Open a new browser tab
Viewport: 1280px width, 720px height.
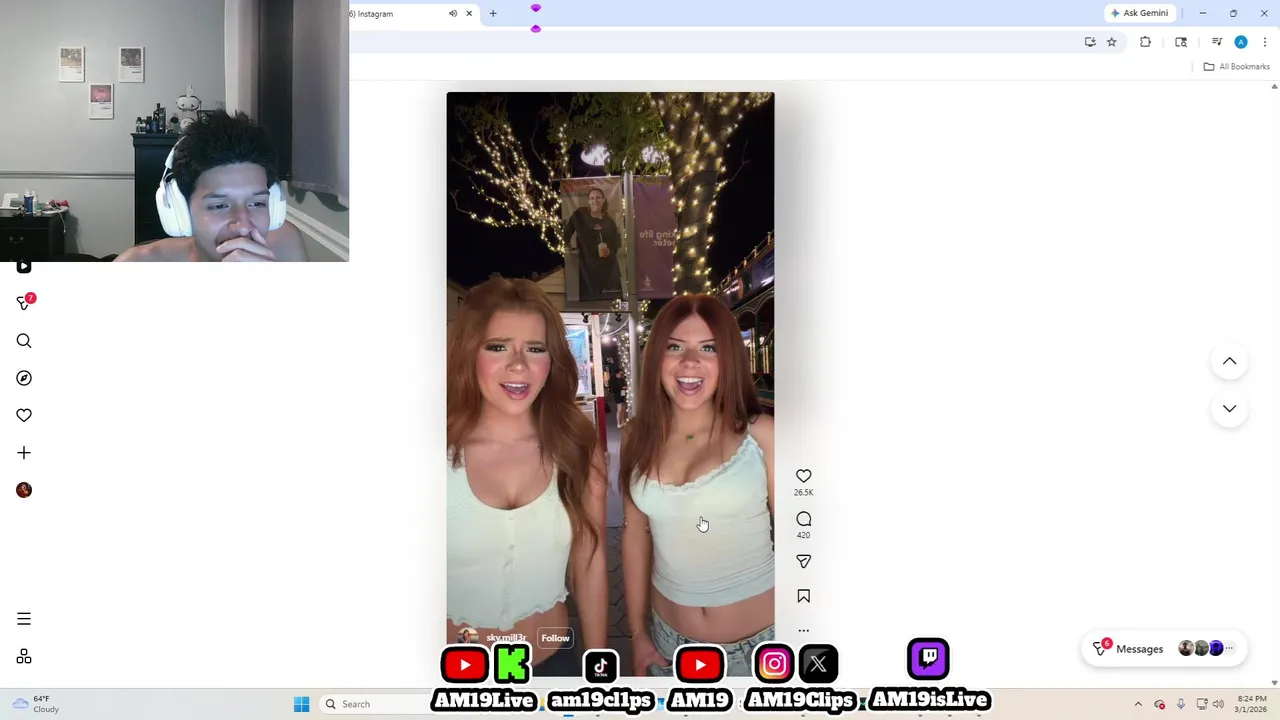tap(492, 14)
